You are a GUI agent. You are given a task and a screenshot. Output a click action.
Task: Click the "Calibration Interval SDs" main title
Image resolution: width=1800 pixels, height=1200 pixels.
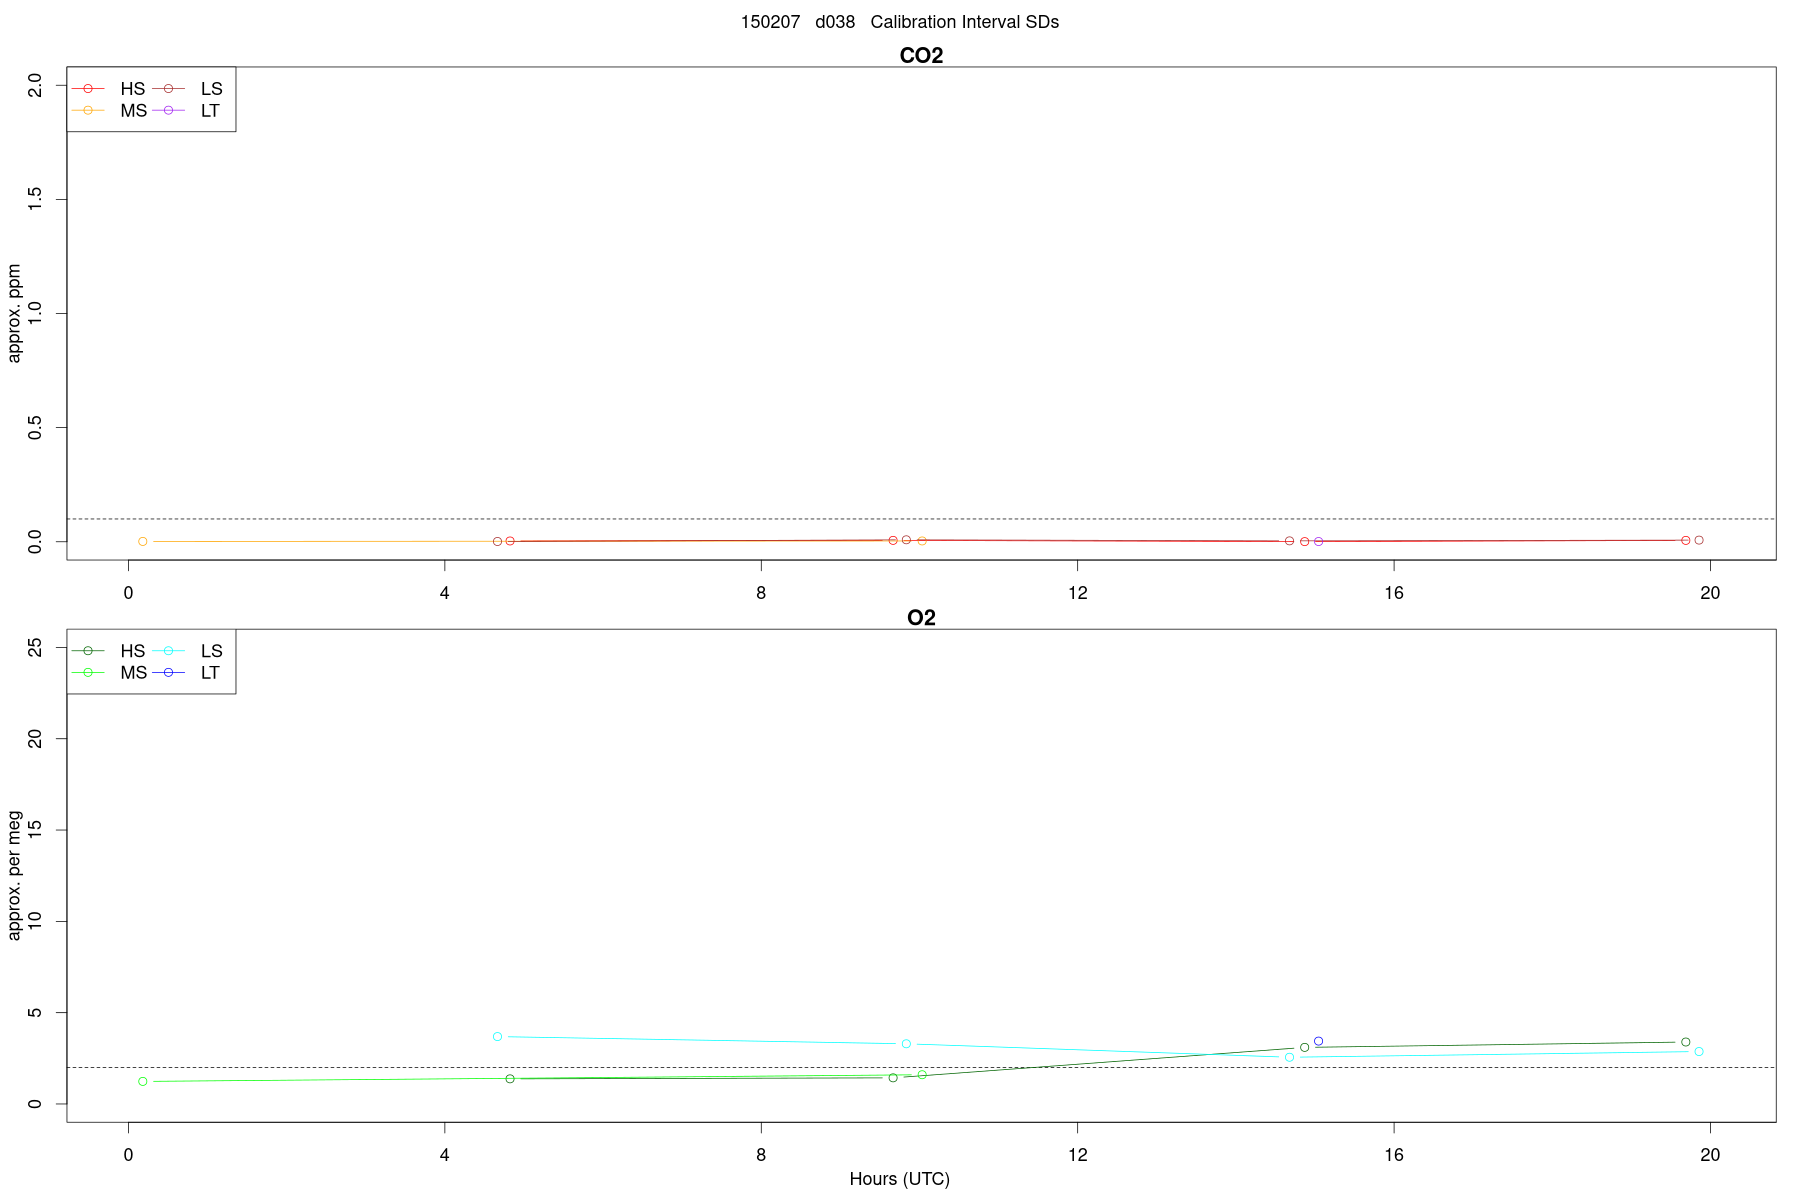pos(899,22)
